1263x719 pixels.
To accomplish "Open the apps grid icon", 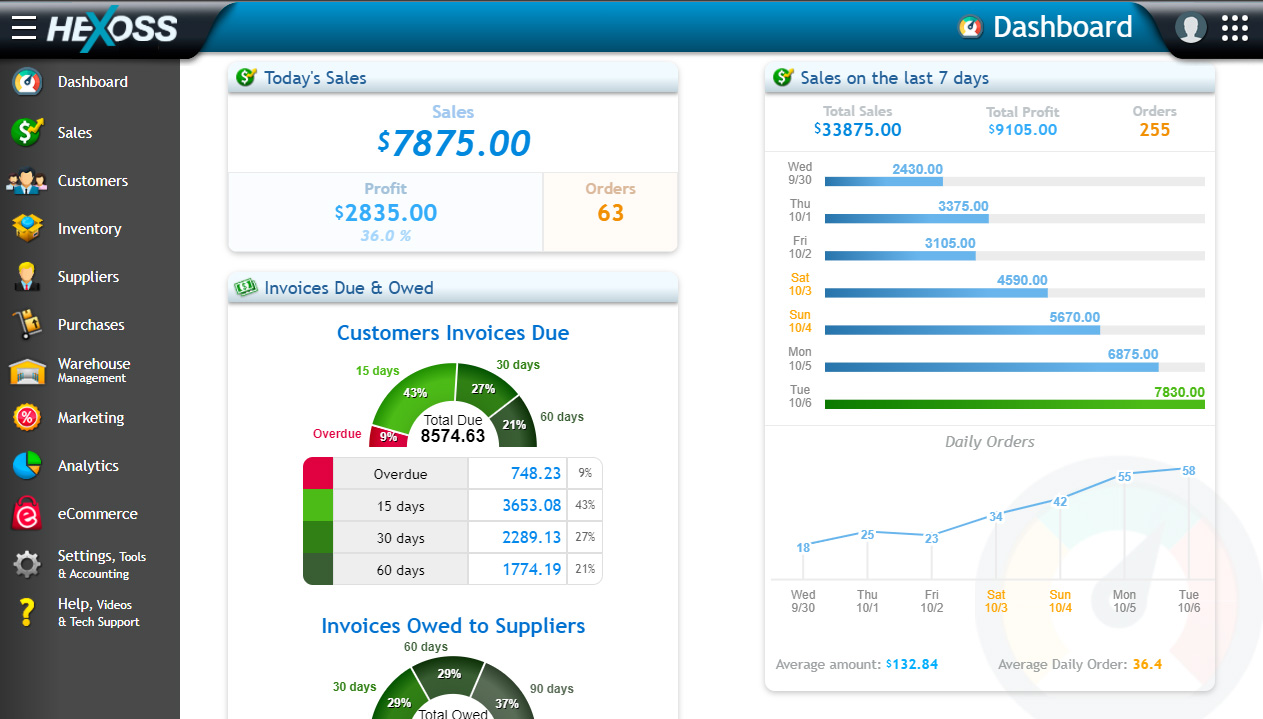I will pyautogui.click(x=1235, y=28).
